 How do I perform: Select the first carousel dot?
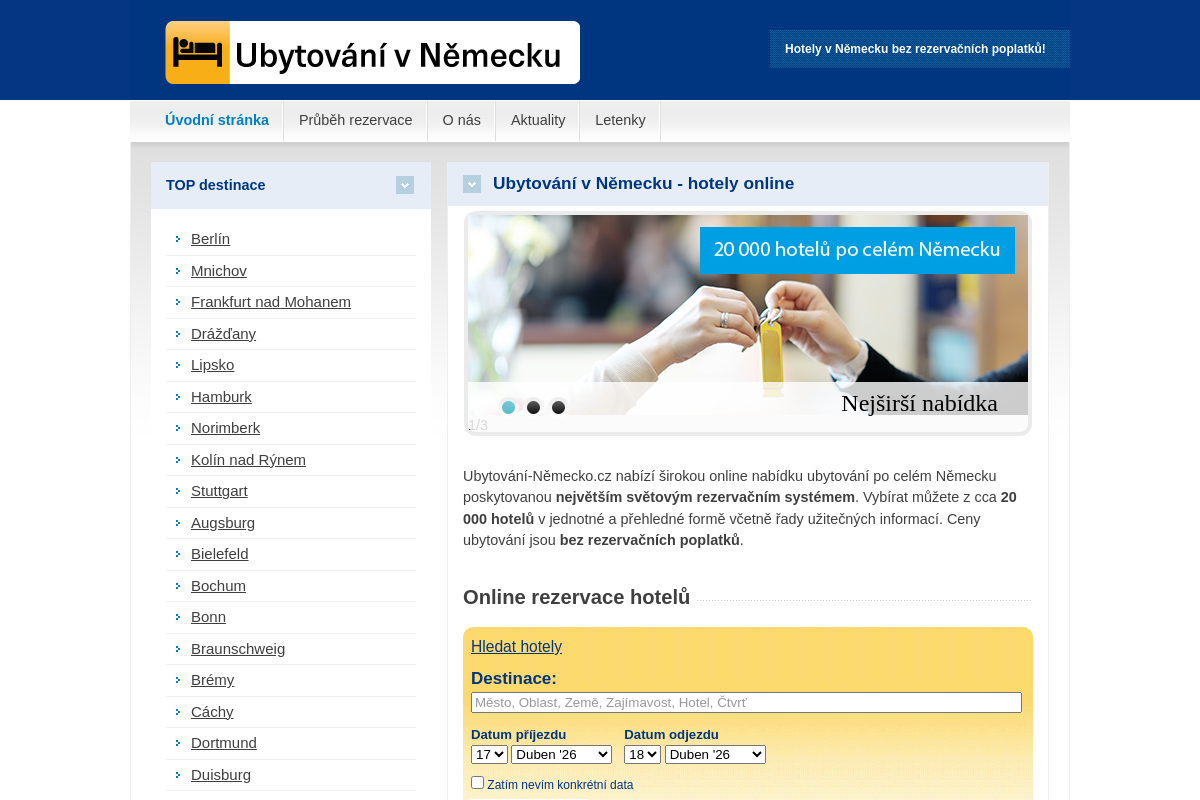(508, 407)
